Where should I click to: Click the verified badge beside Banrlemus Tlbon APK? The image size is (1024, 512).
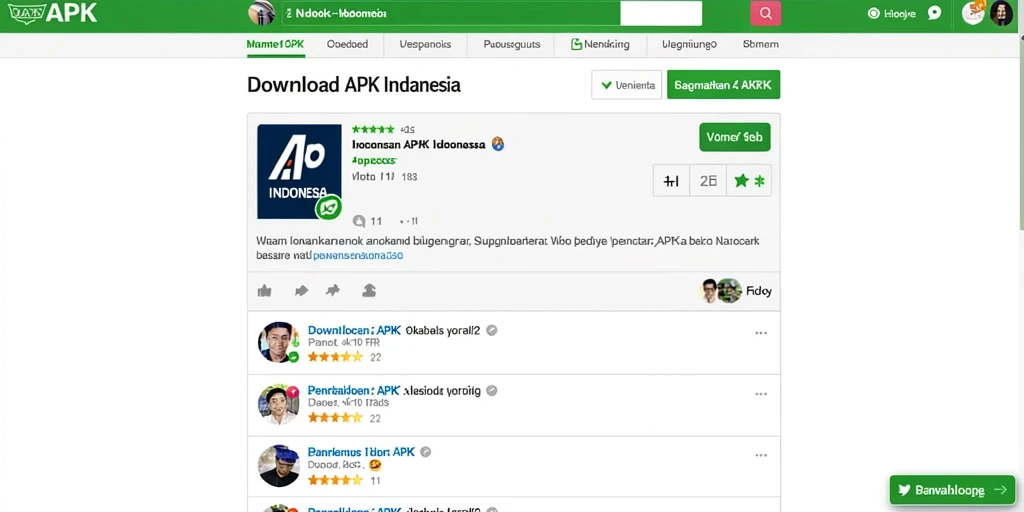click(425, 451)
